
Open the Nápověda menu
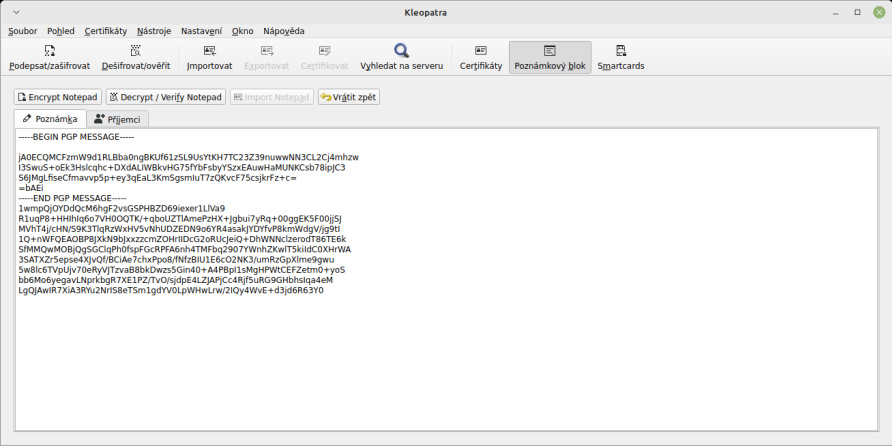coord(284,31)
